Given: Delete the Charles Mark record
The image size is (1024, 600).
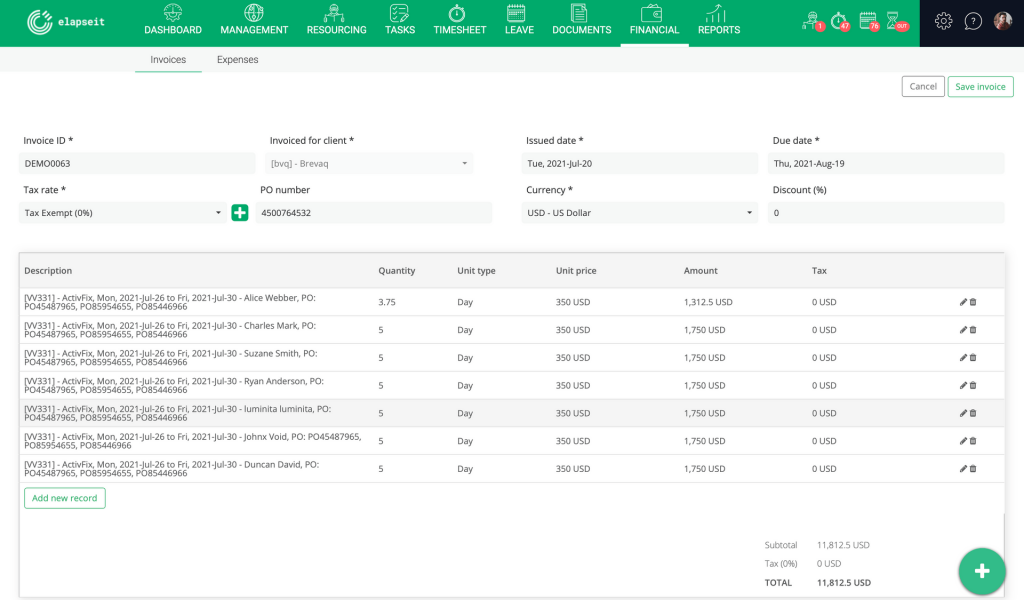Looking at the screenshot, I should (973, 330).
